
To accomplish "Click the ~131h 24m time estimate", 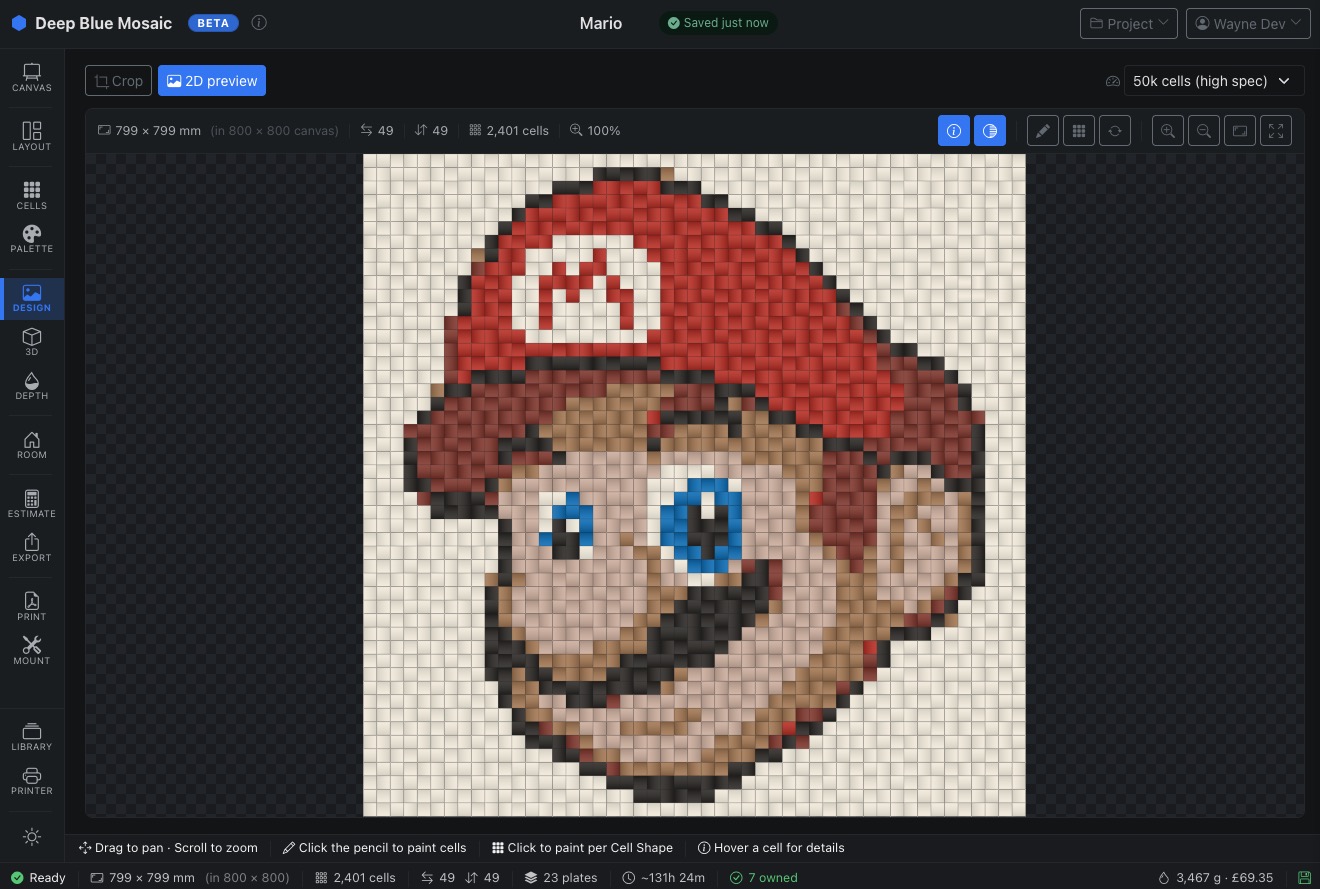I will (664, 878).
